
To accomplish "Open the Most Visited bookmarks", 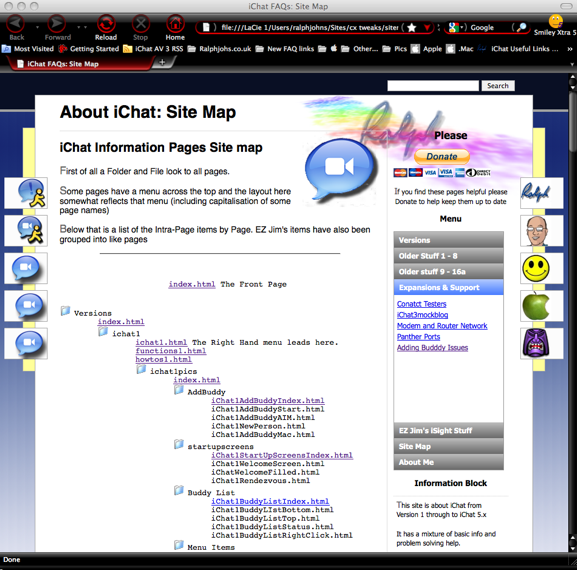I will tap(28, 49).
